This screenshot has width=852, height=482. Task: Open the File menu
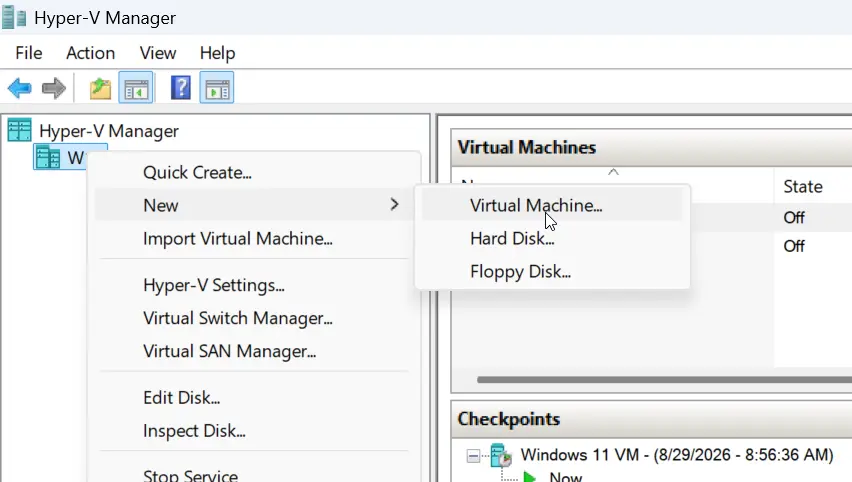[29, 53]
